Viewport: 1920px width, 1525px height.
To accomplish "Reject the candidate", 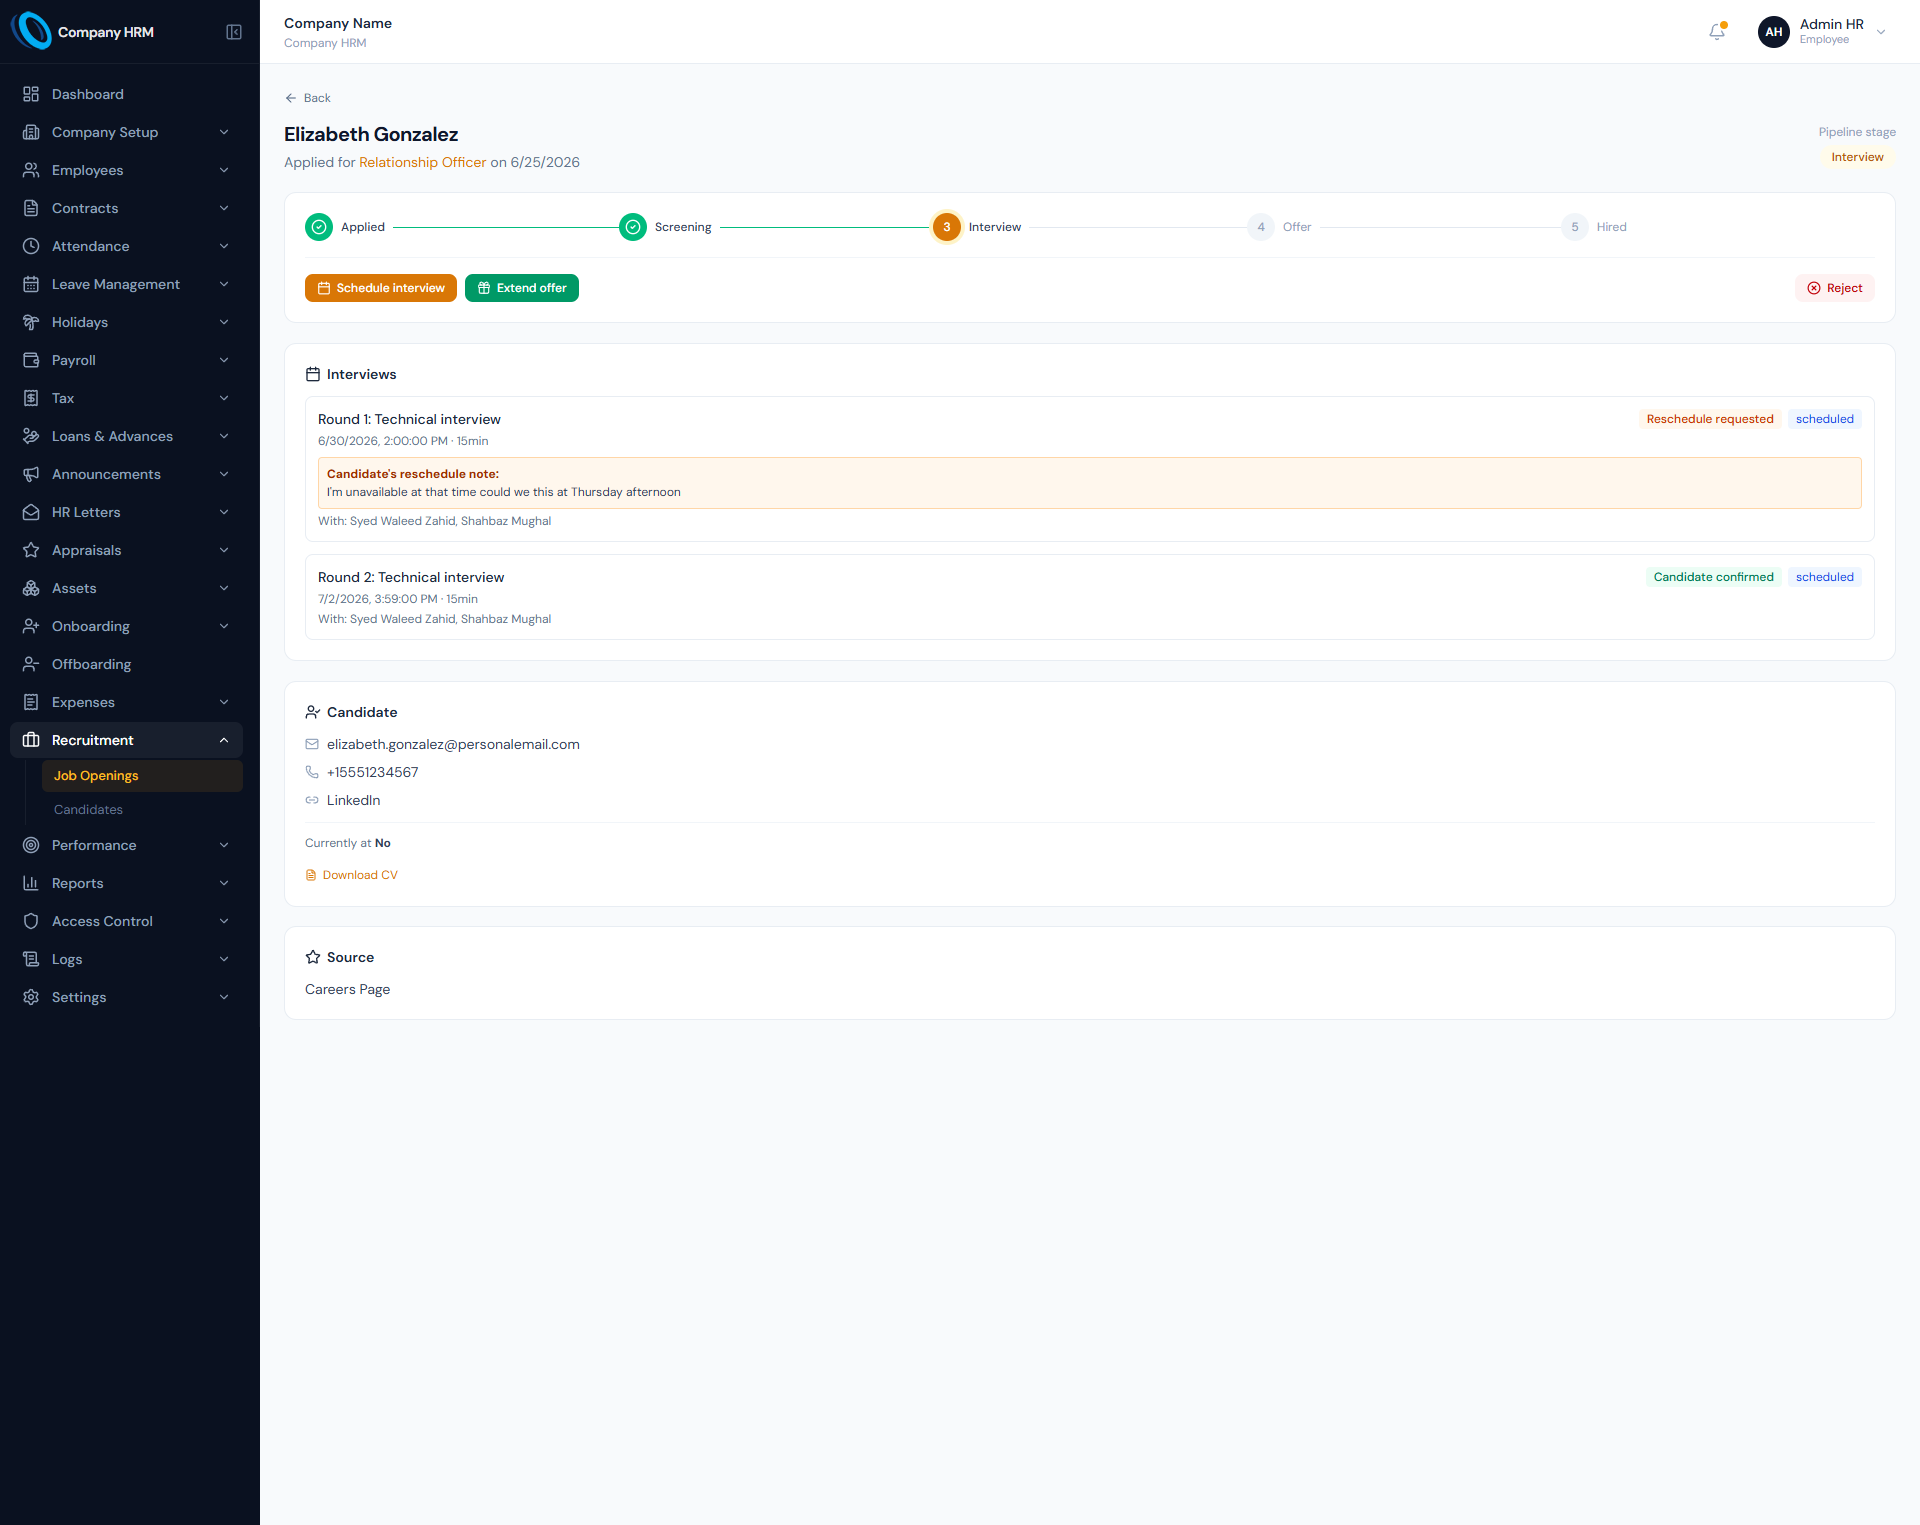I will 1835,288.
